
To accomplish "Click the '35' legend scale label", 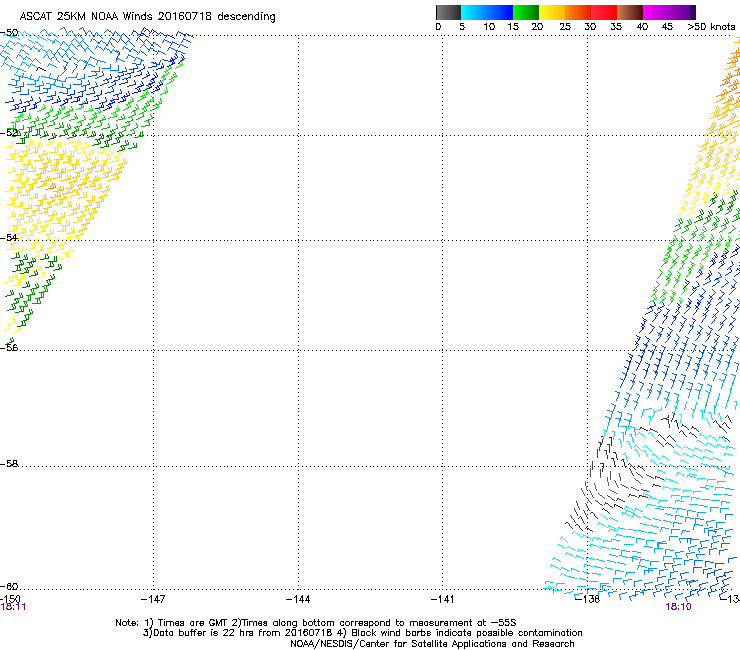I will [x=616, y=26].
